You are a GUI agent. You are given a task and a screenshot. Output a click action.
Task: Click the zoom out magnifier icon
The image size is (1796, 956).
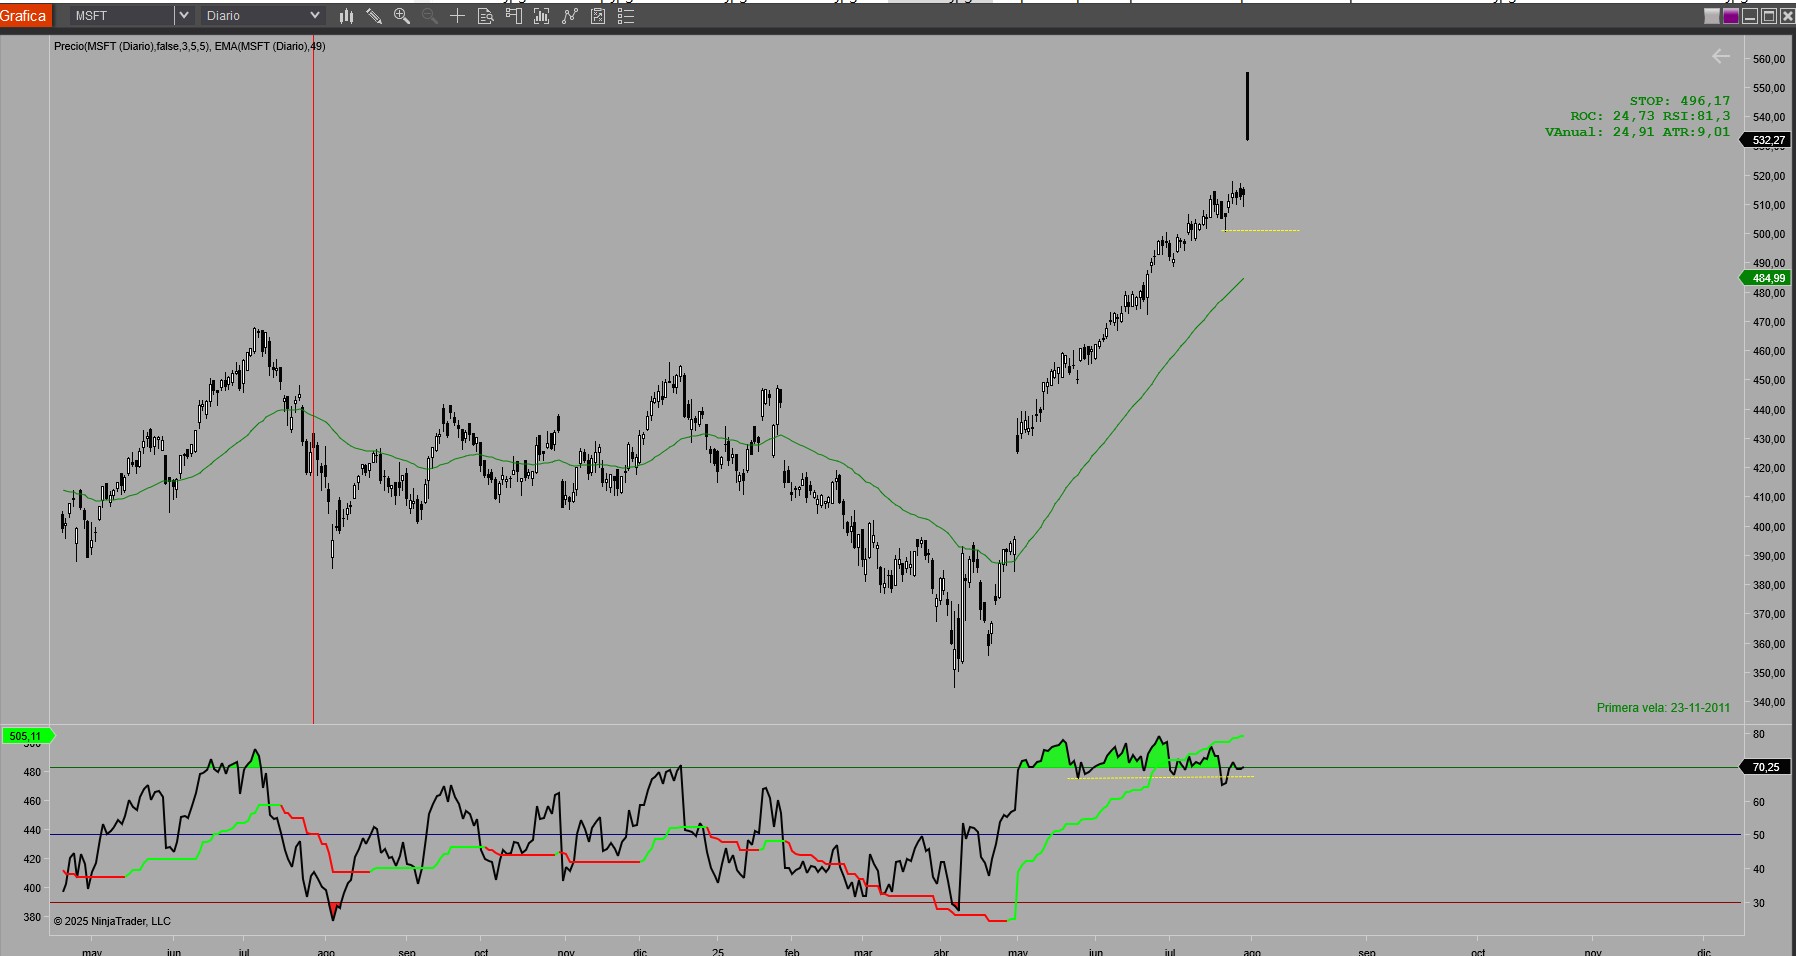click(430, 16)
